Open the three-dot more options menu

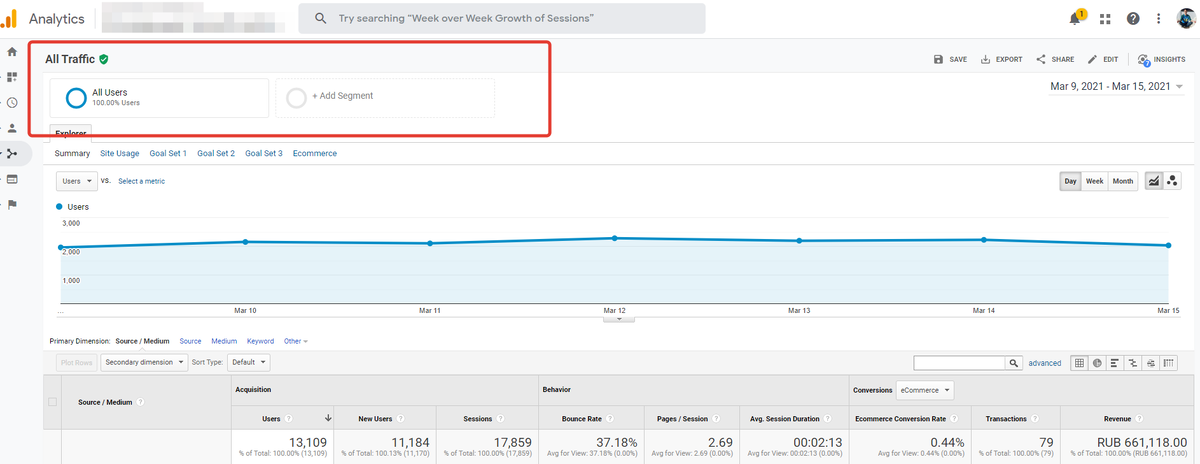point(1158,18)
